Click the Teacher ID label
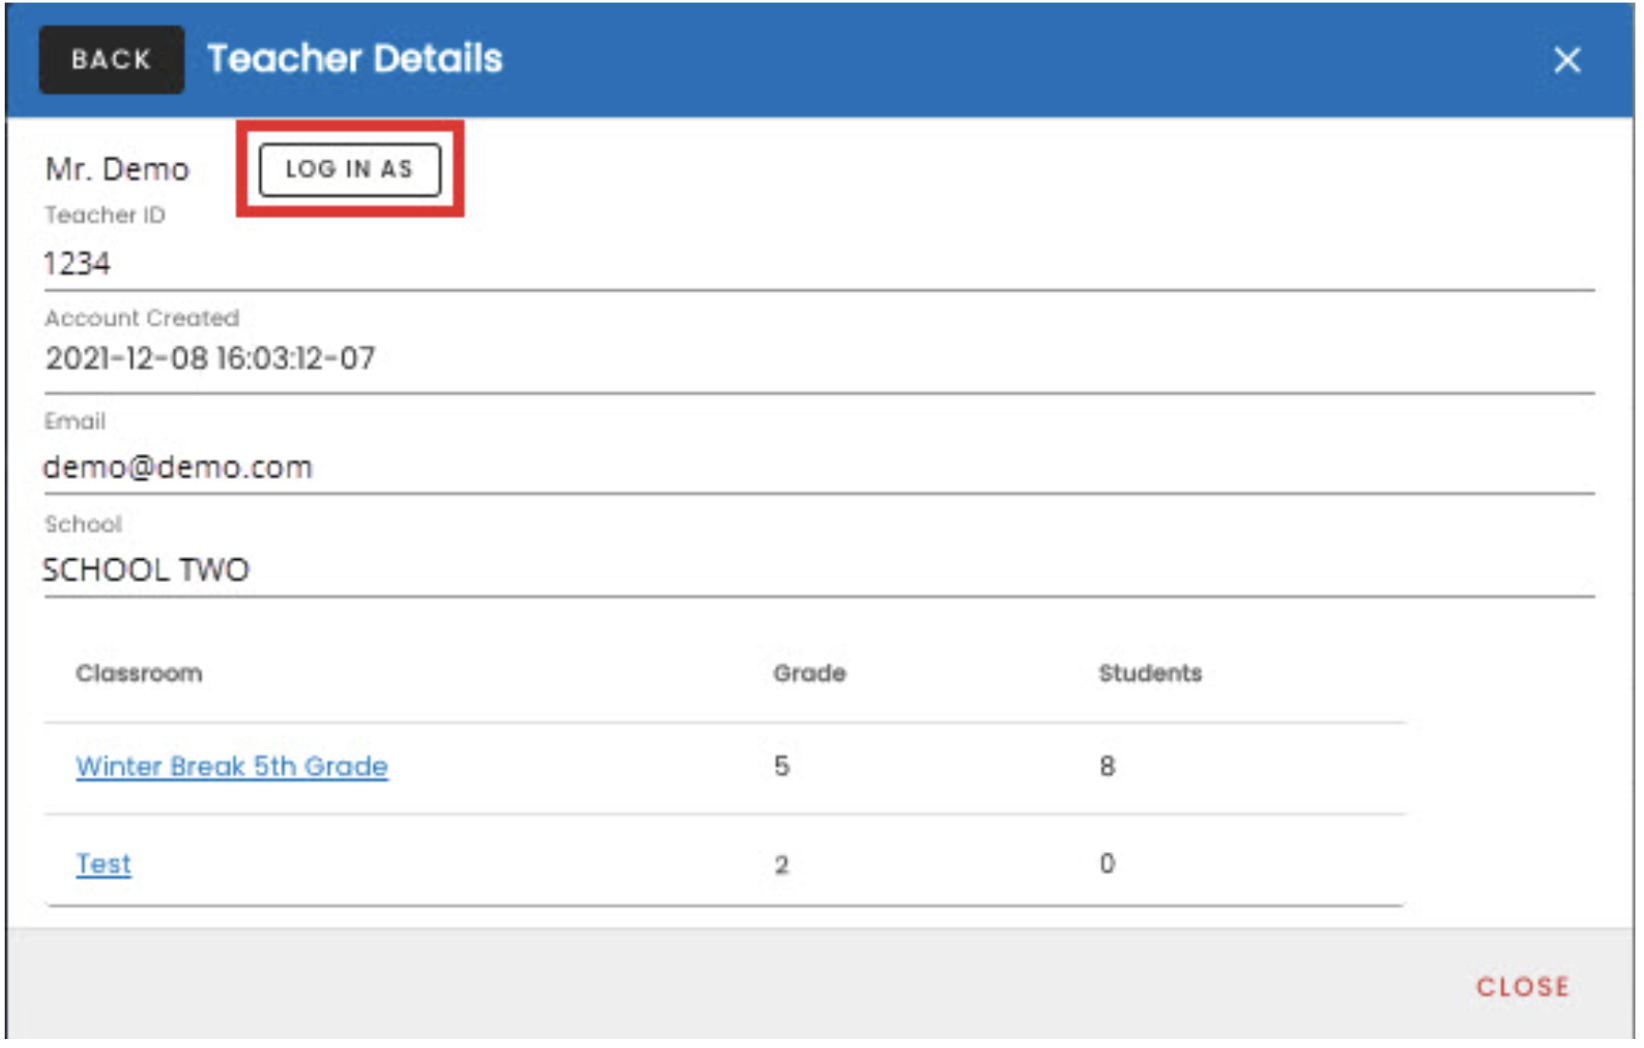Viewport: 1644px width, 1048px height. coord(105,215)
